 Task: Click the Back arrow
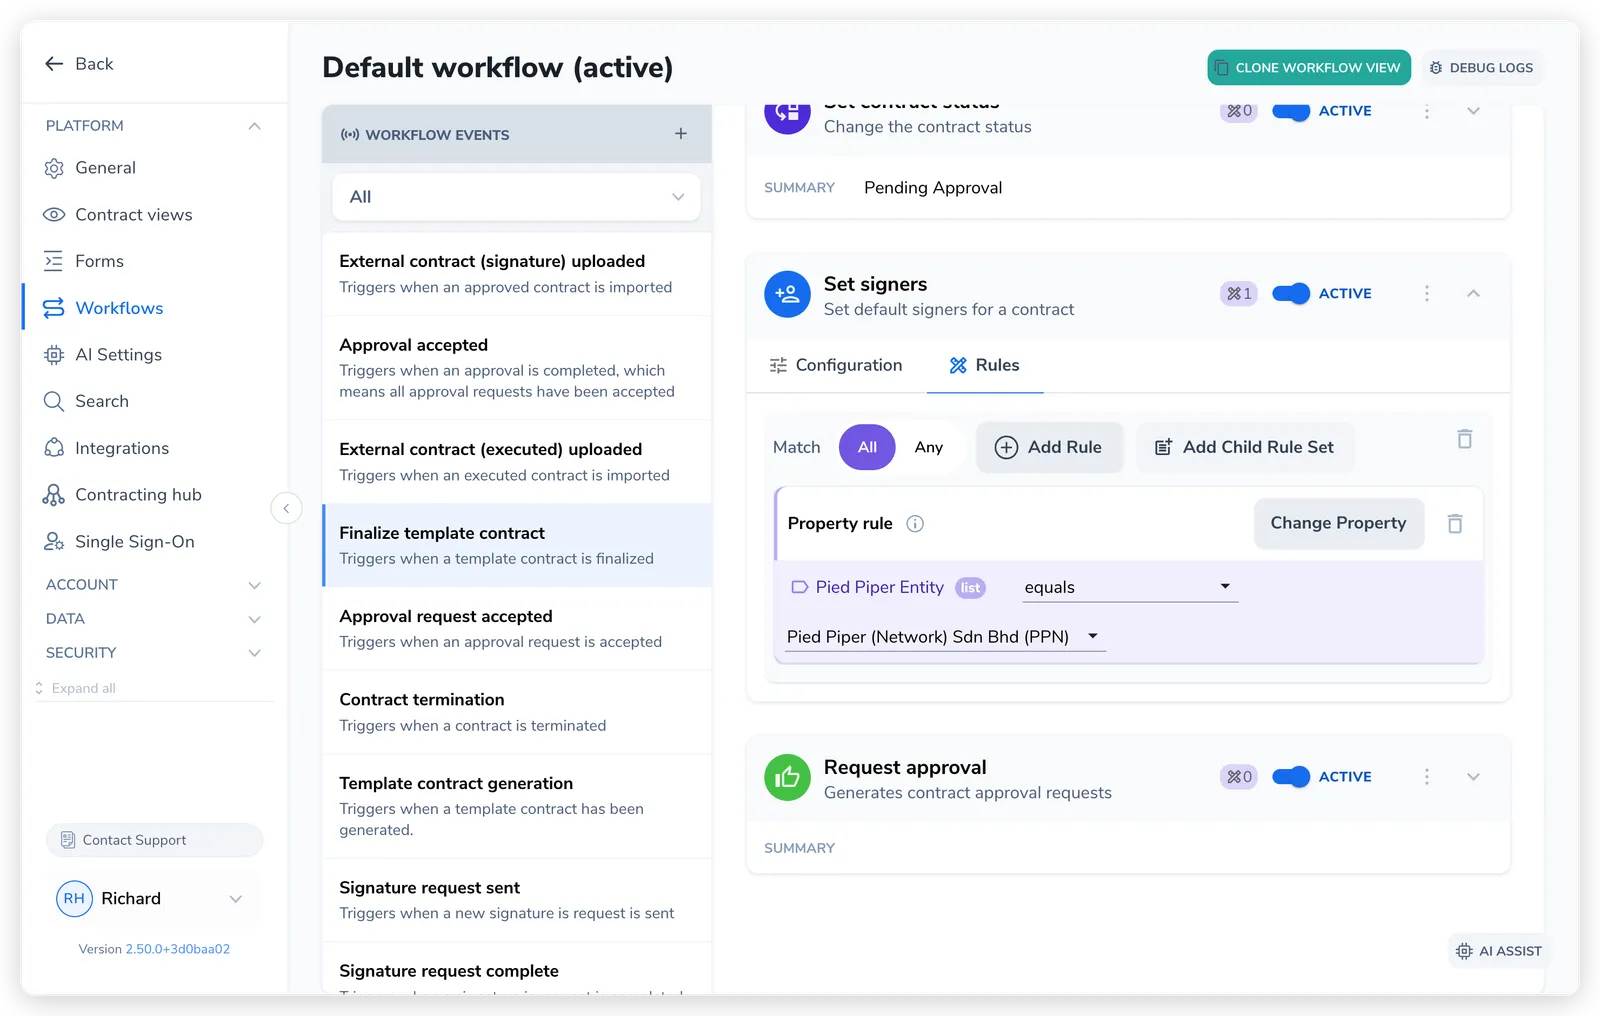click(54, 64)
